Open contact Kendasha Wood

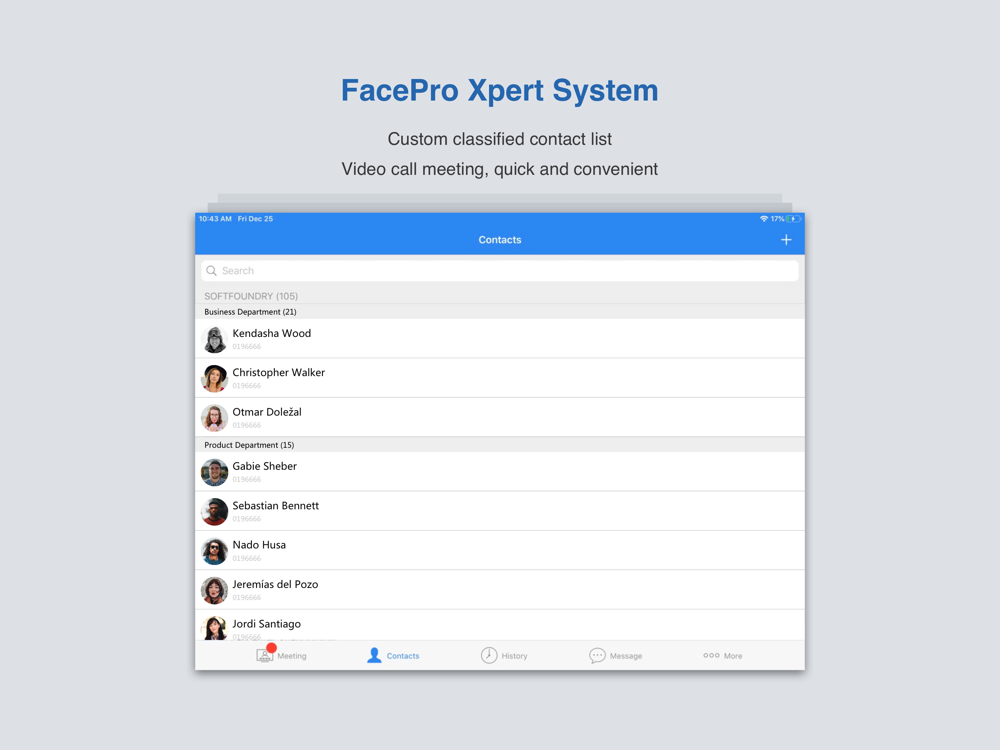(499, 339)
